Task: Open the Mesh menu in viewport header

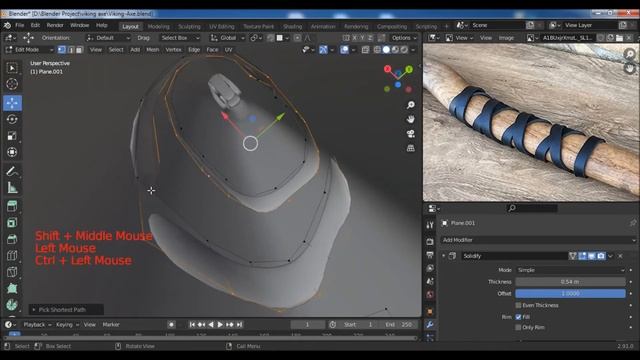Action: pos(153,50)
